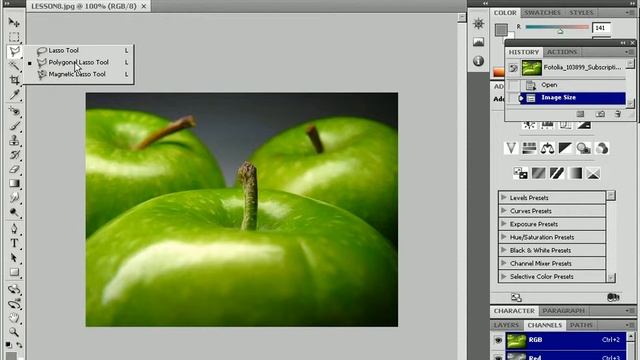Screen dimensions: 640x360
Task: Select the Dodge tool
Action: coord(14,212)
